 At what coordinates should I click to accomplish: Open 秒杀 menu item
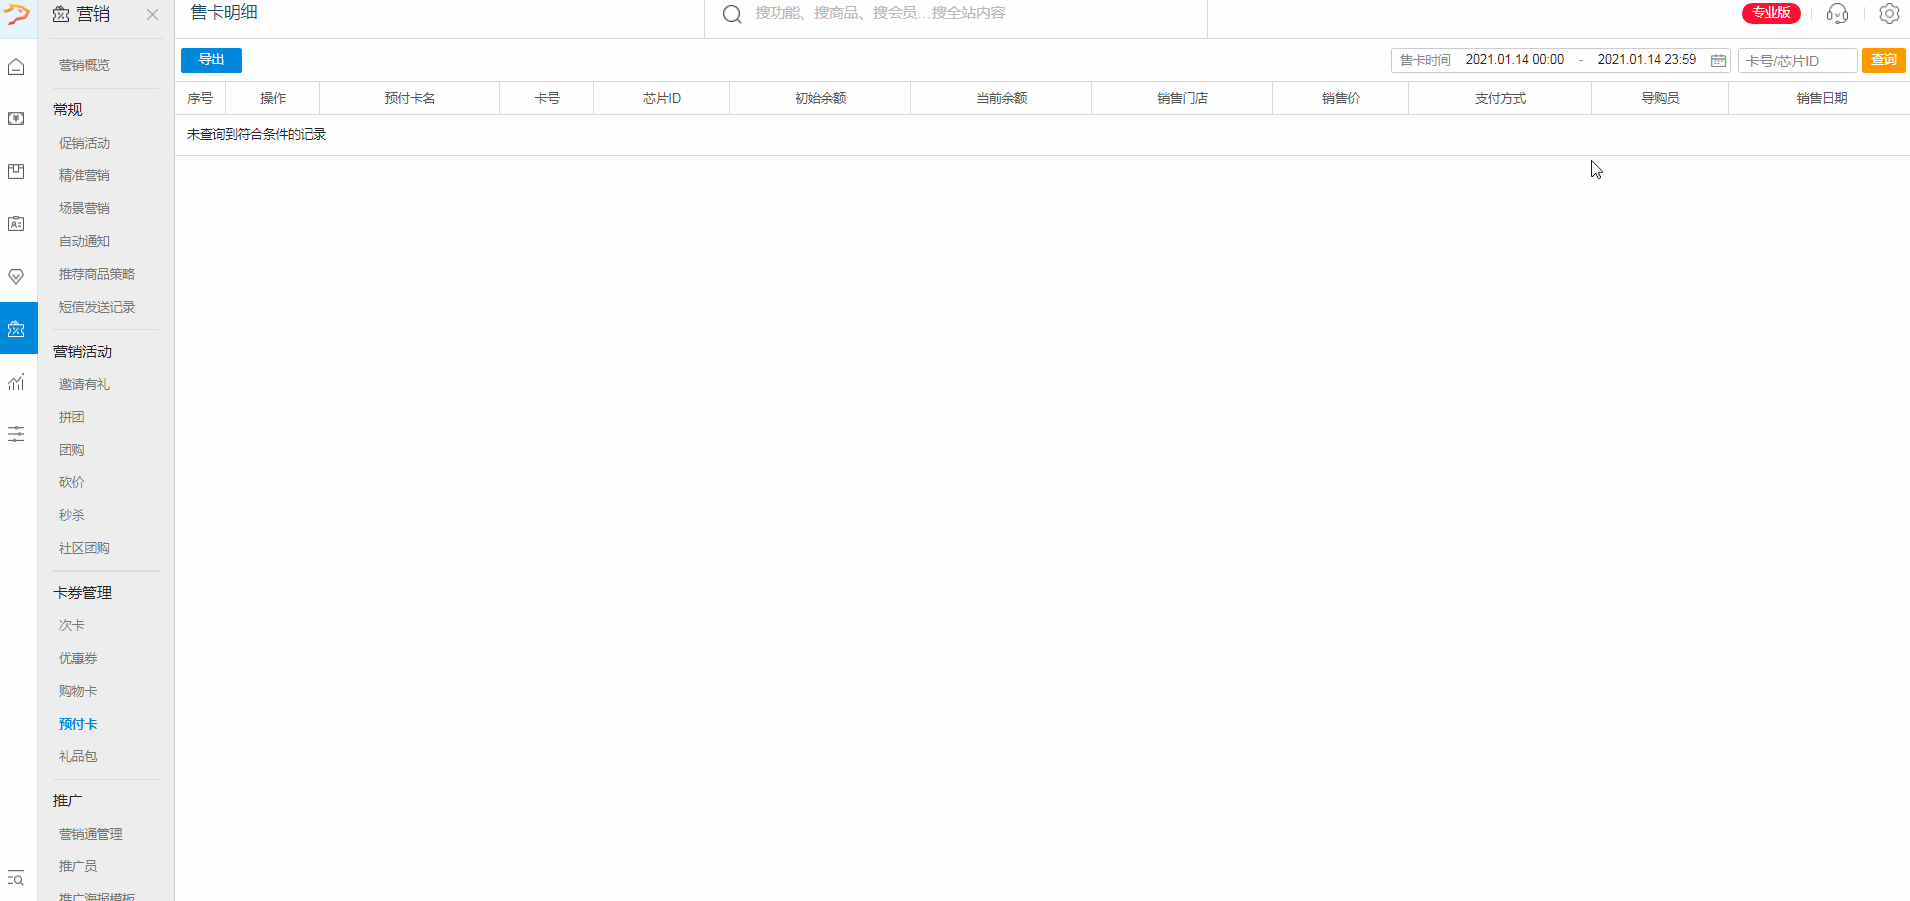(x=71, y=515)
